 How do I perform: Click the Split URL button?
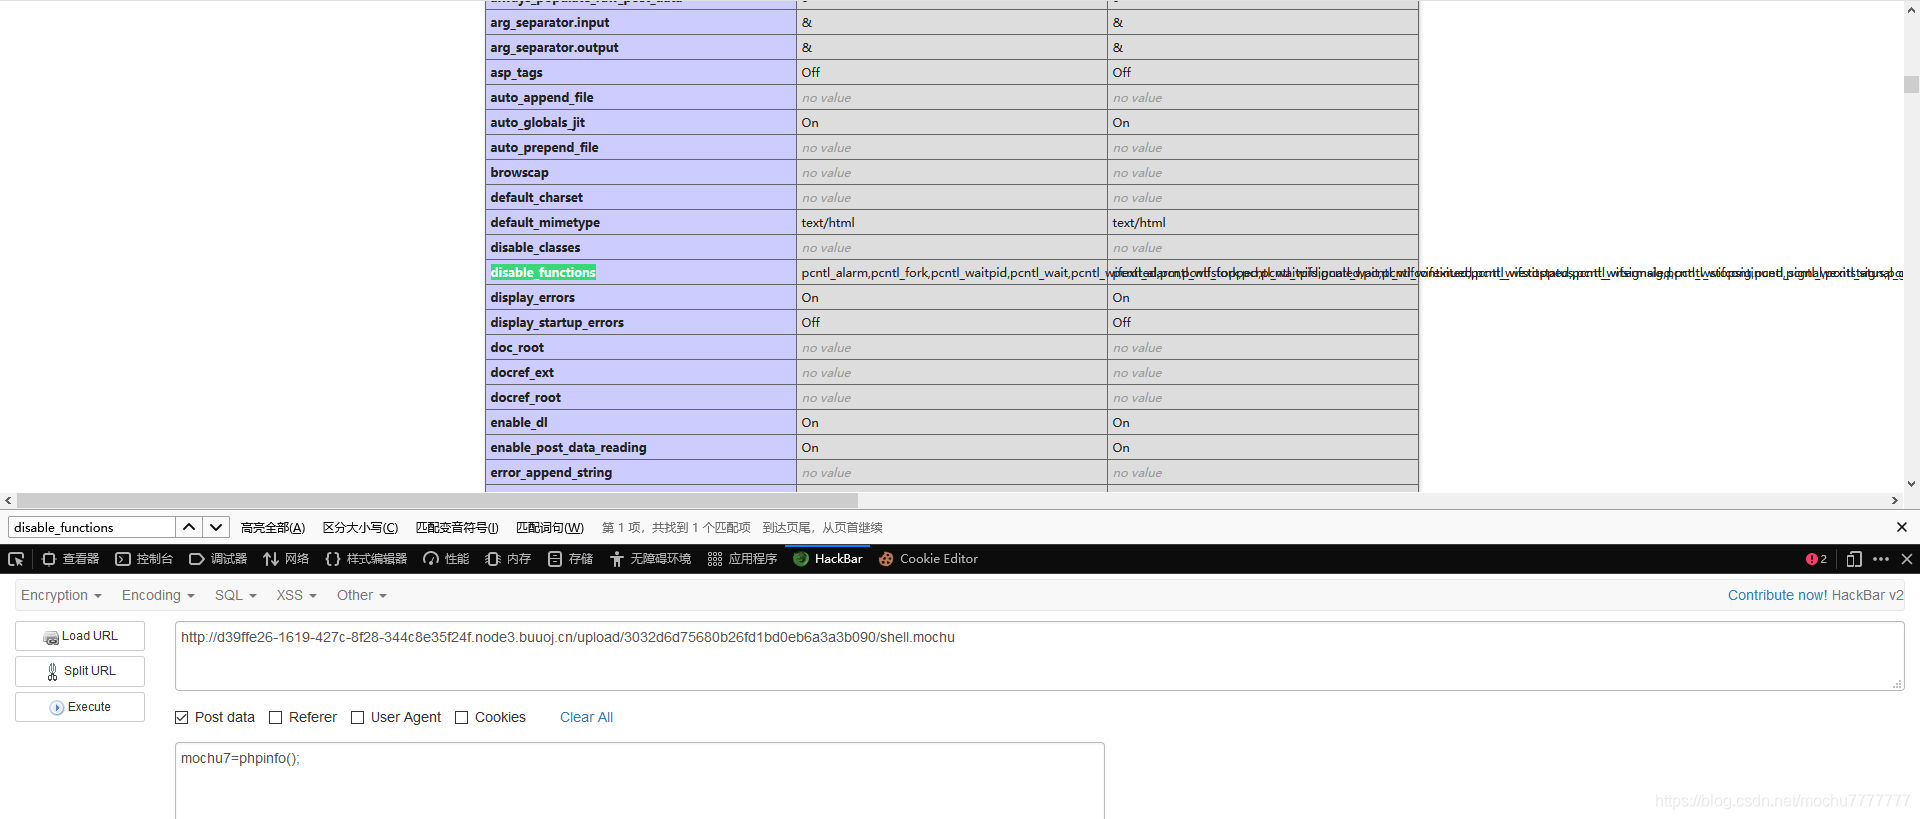coord(80,671)
